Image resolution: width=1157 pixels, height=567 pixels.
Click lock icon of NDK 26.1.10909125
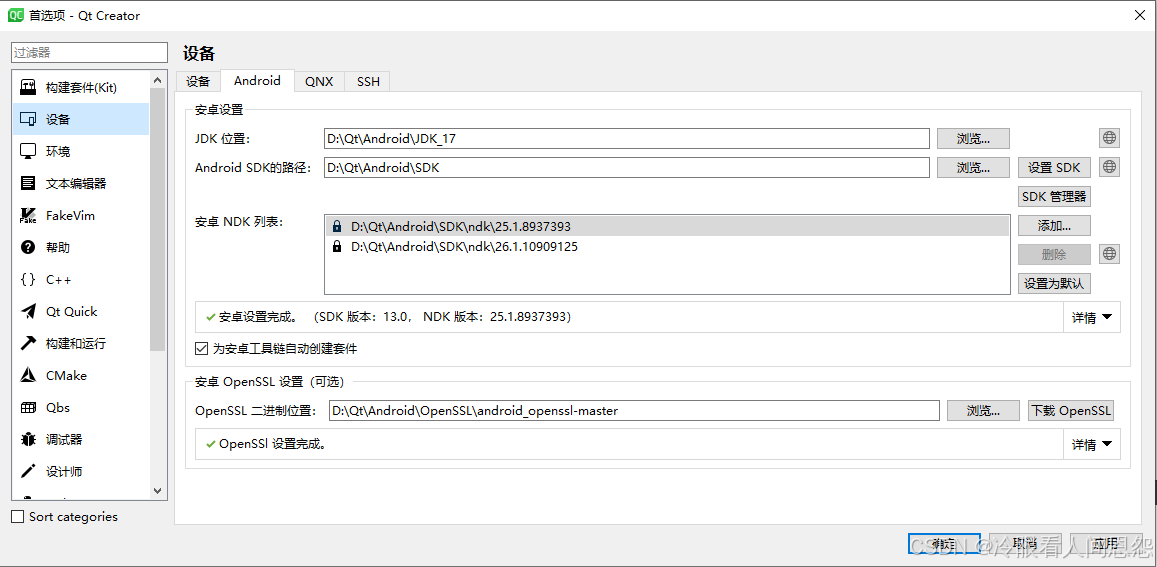336,247
